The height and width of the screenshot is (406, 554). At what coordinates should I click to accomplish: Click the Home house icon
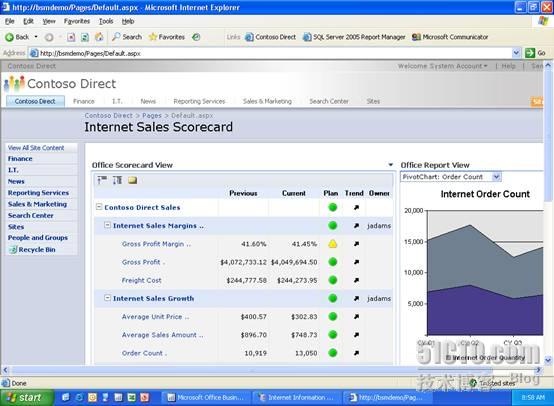(x=99, y=37)
